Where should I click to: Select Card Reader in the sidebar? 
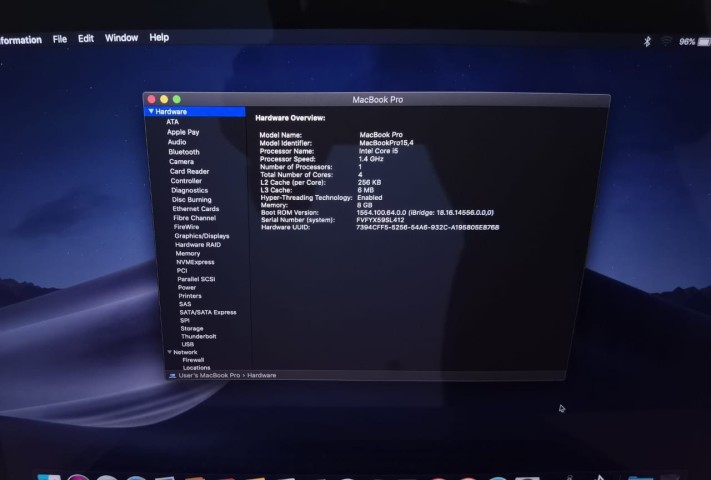tap(189, 171)
